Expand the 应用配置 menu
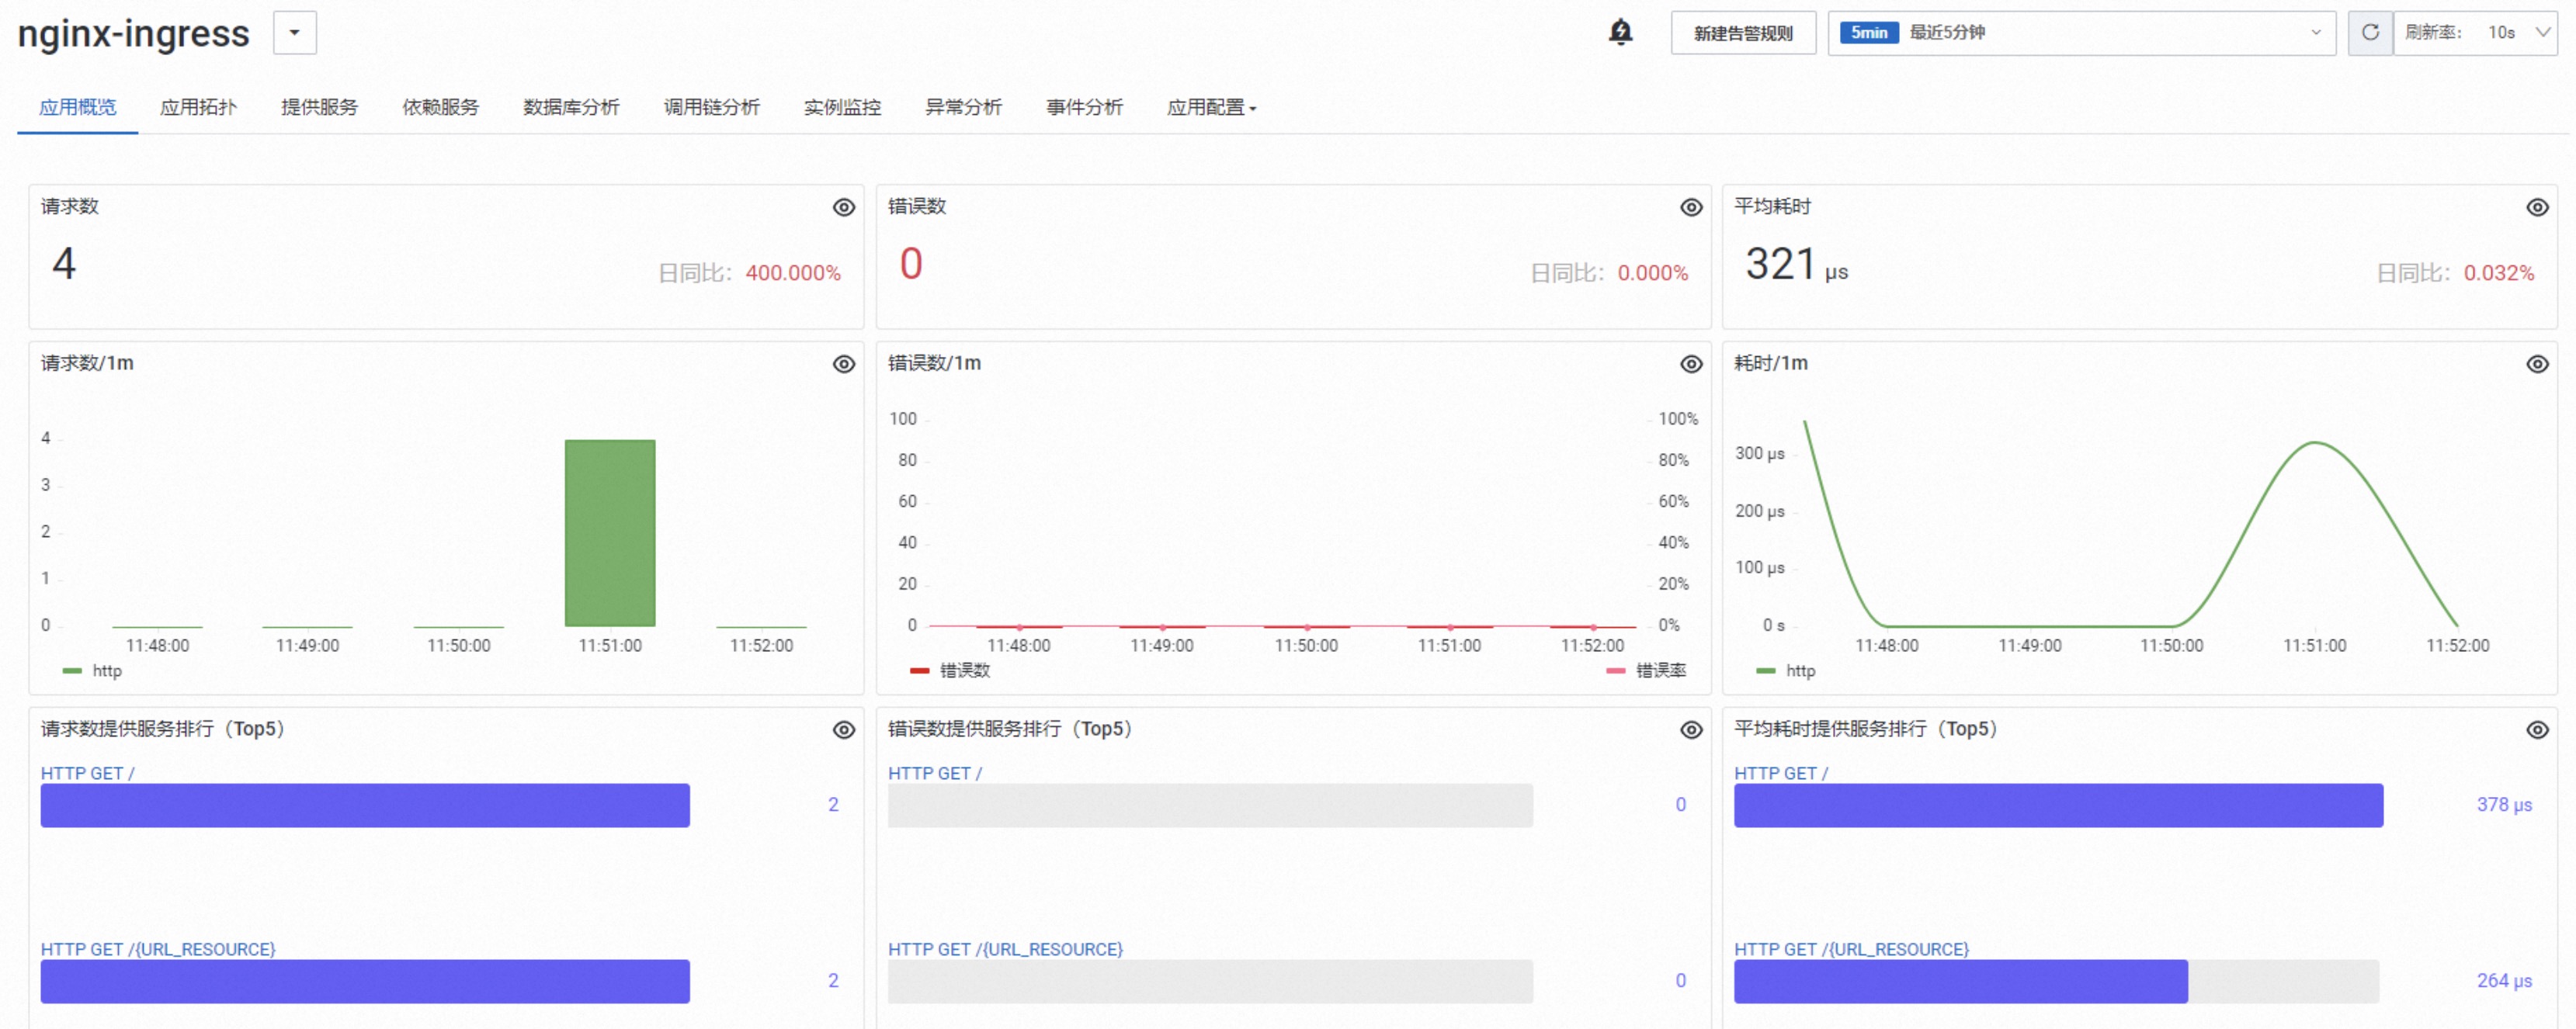 click(x=1211, y=107)
